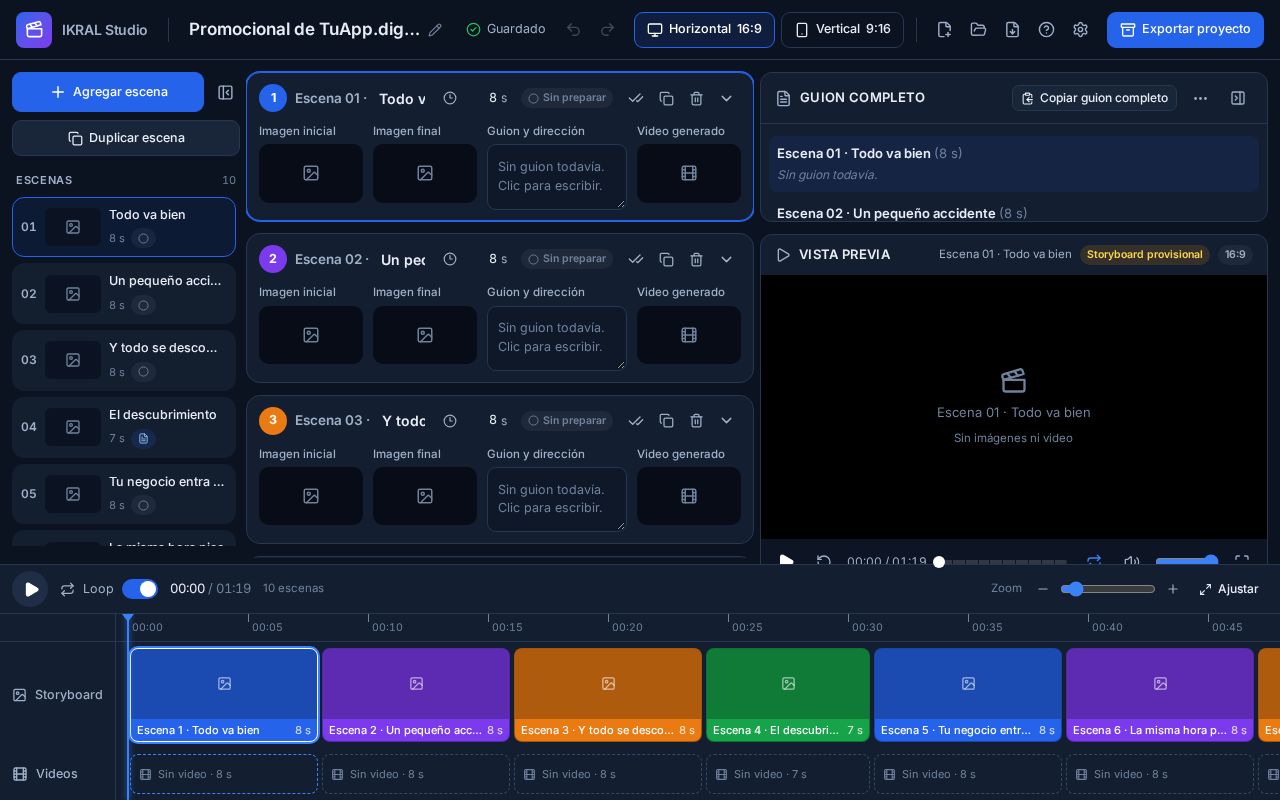
Task: Expand the Escena 01 card chevron
Action: (726, 98)
